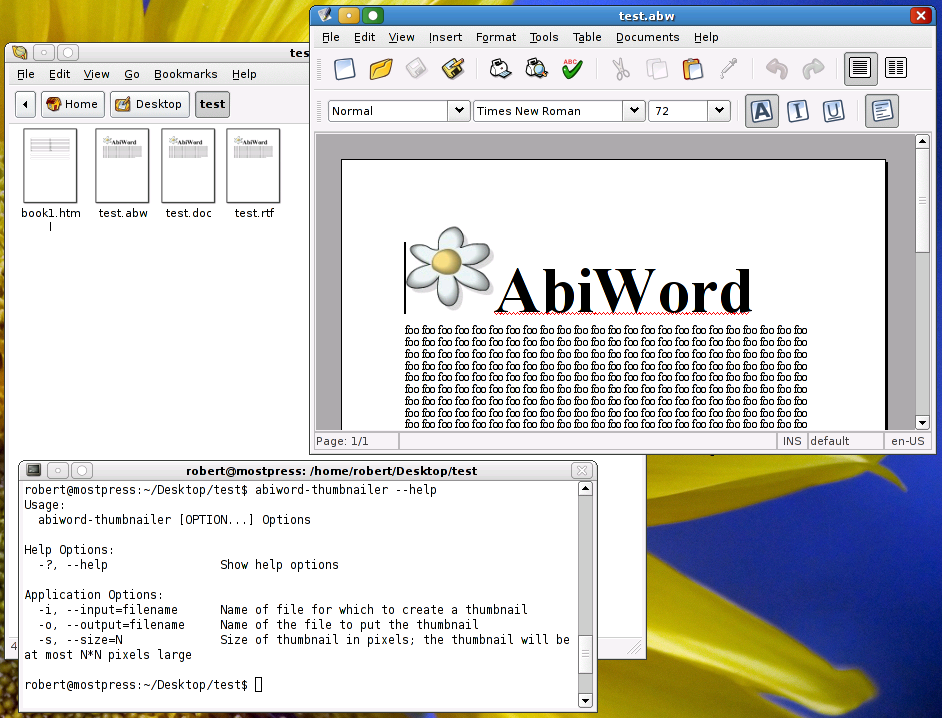
Task: Click the paragraph style field showing Normal
Action: click(x=388, y=111)
